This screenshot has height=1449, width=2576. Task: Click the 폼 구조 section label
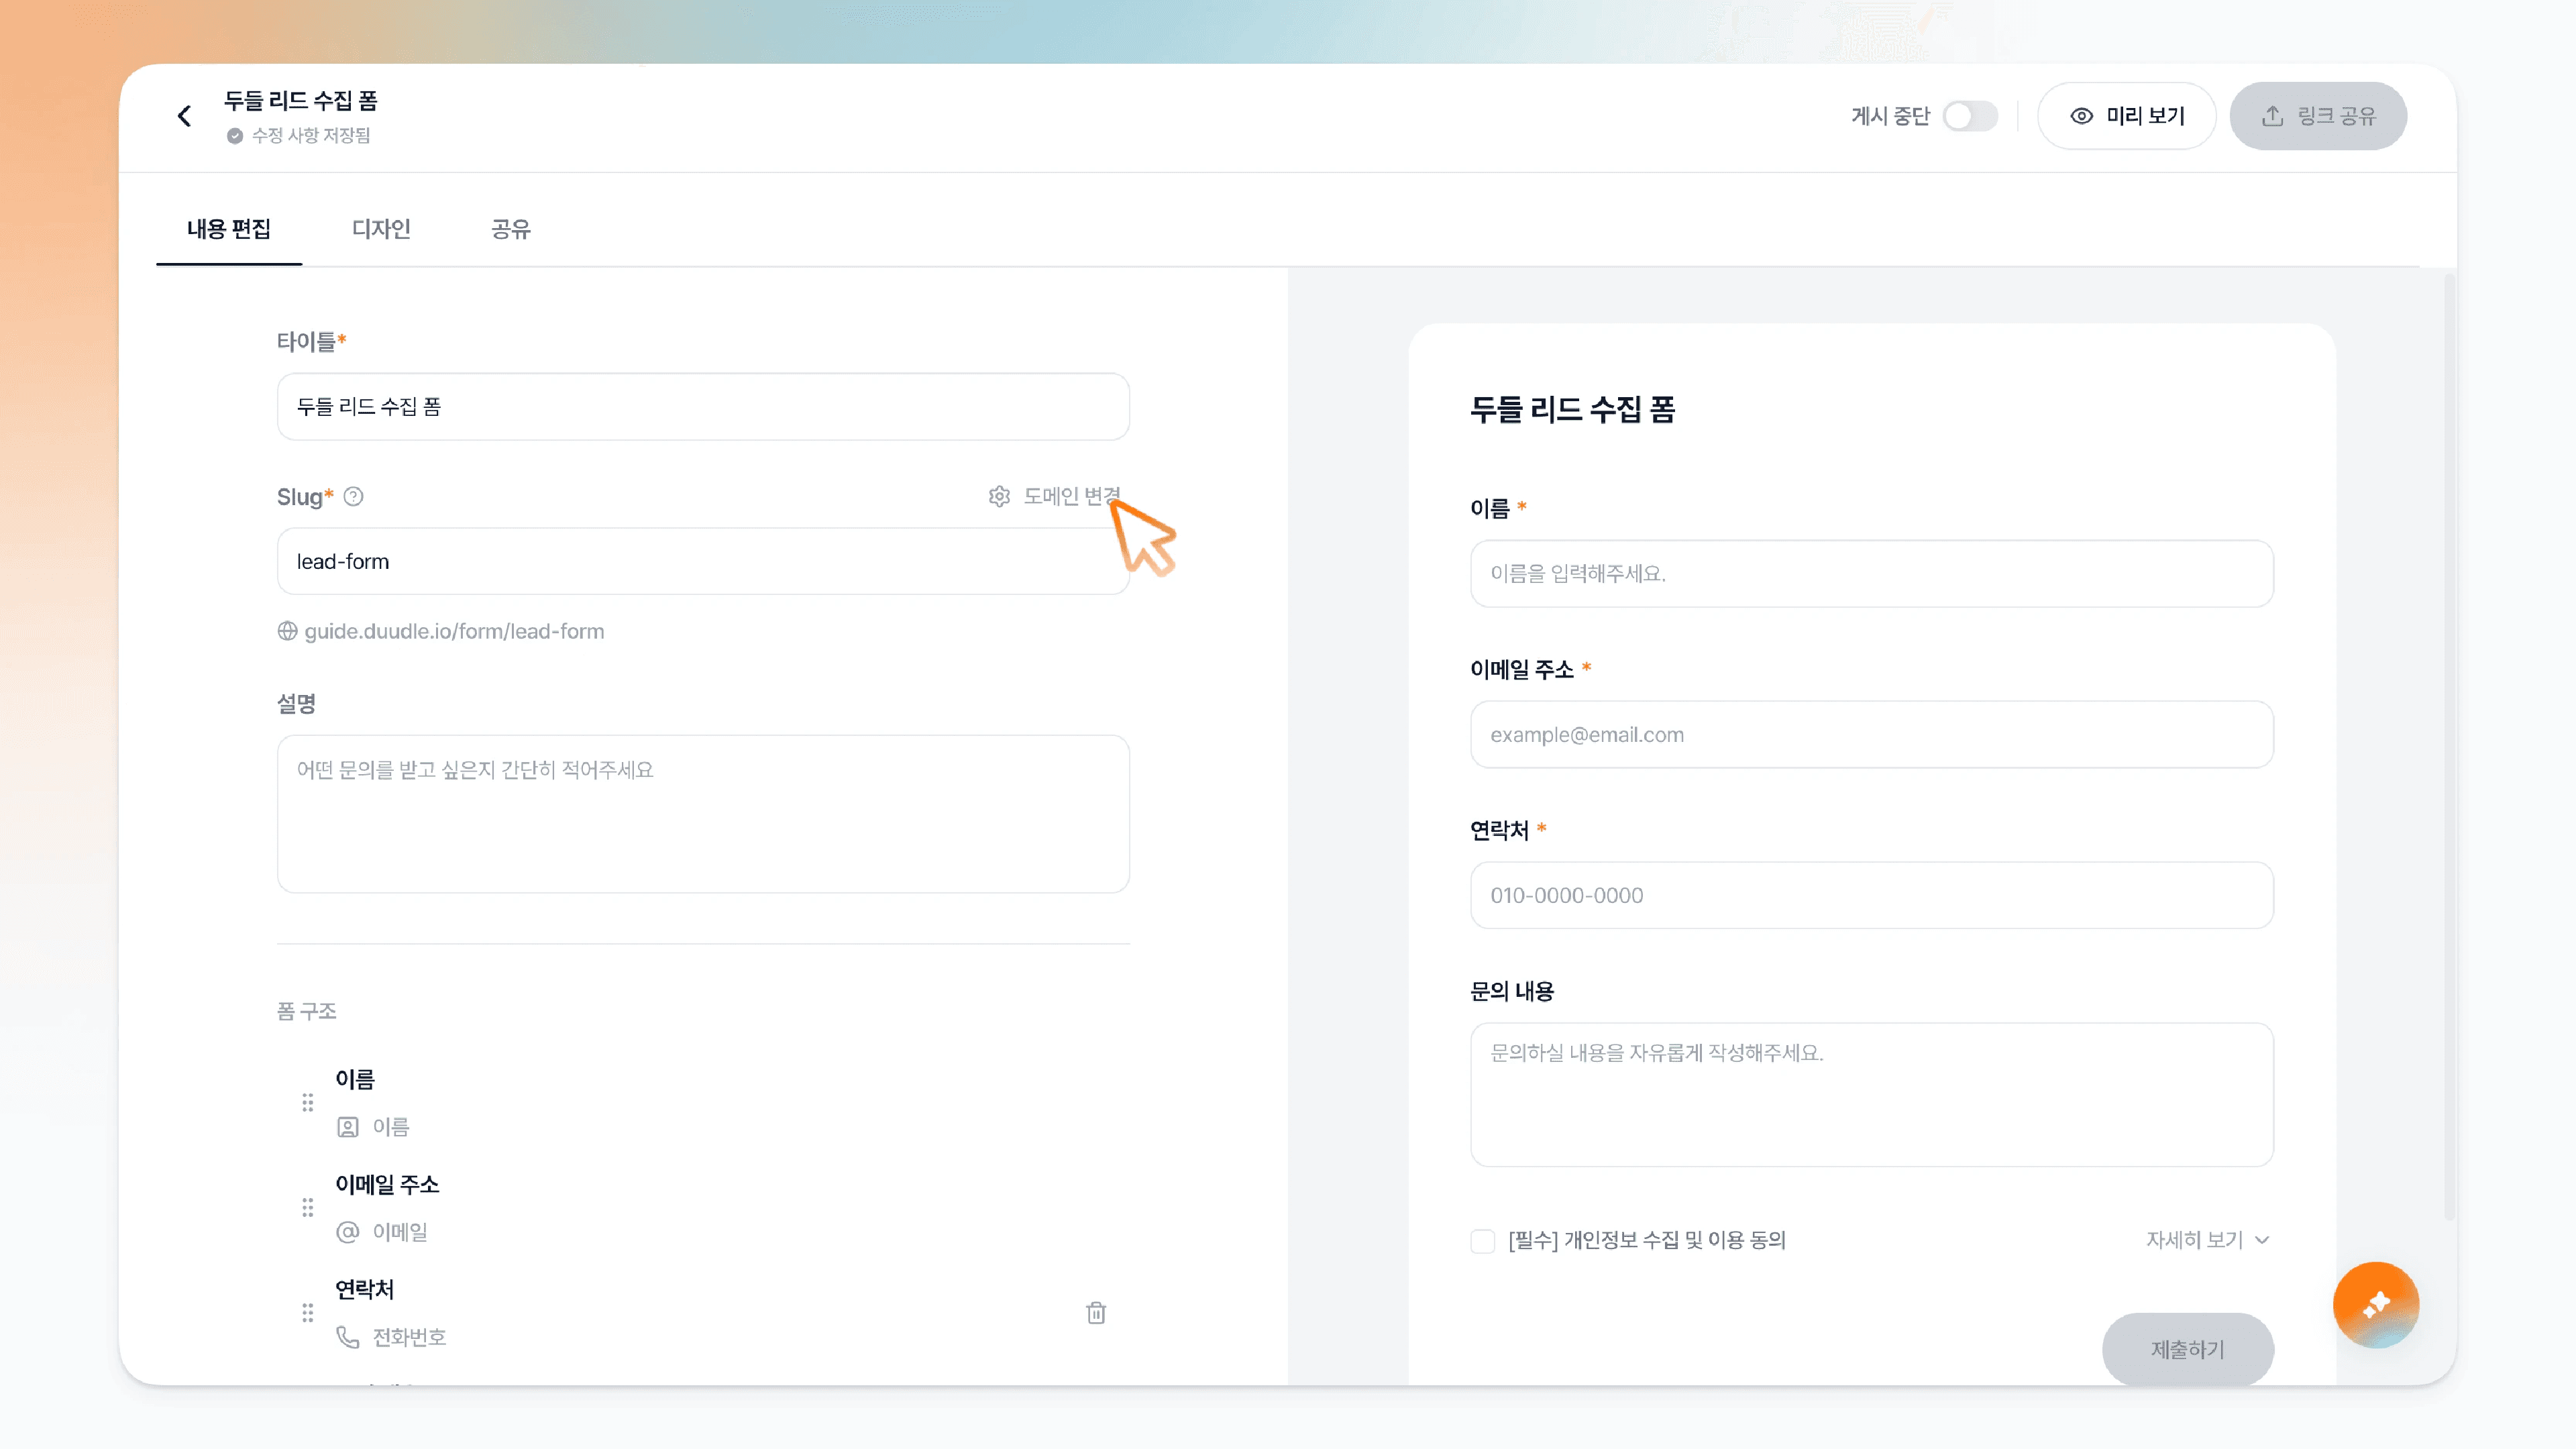coord(307,1011)
